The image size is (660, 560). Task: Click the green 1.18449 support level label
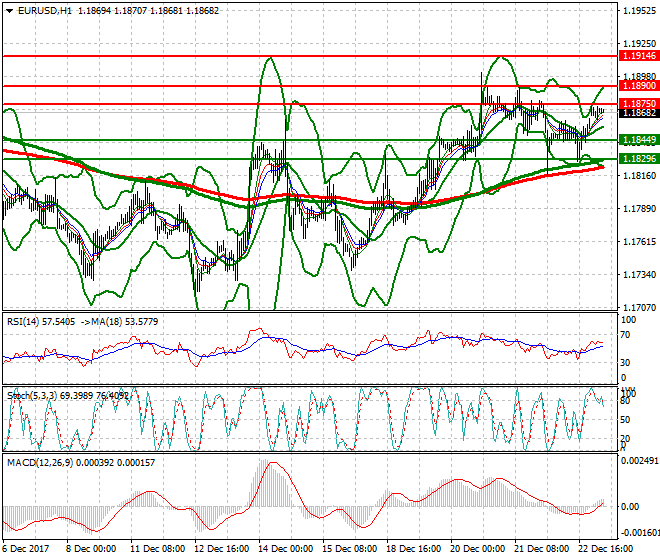[x=639, y=140]
